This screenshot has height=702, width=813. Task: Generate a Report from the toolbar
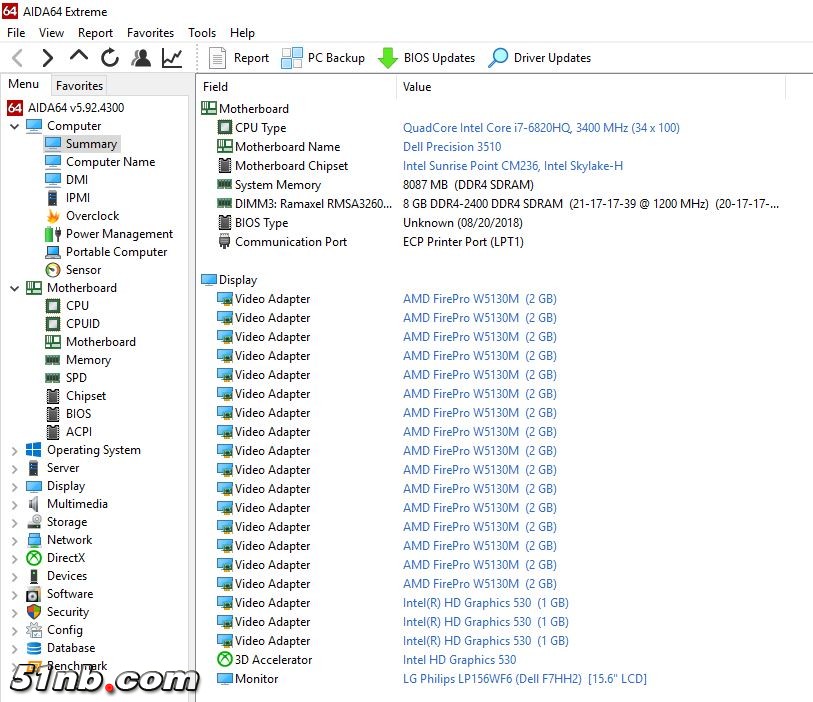tap(240, 58)
